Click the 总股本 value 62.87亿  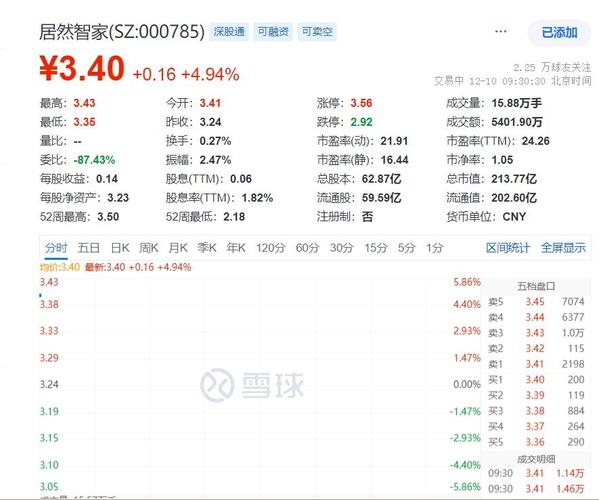[381, 179]
